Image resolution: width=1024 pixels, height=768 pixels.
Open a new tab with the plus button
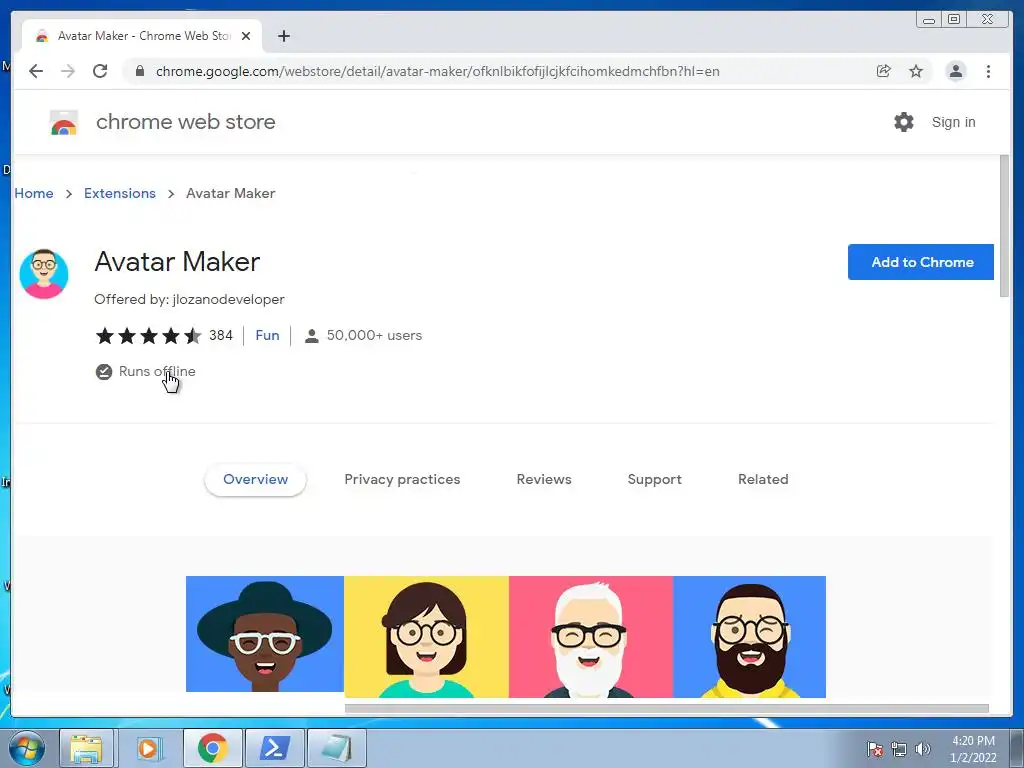(x=283, y=36)
